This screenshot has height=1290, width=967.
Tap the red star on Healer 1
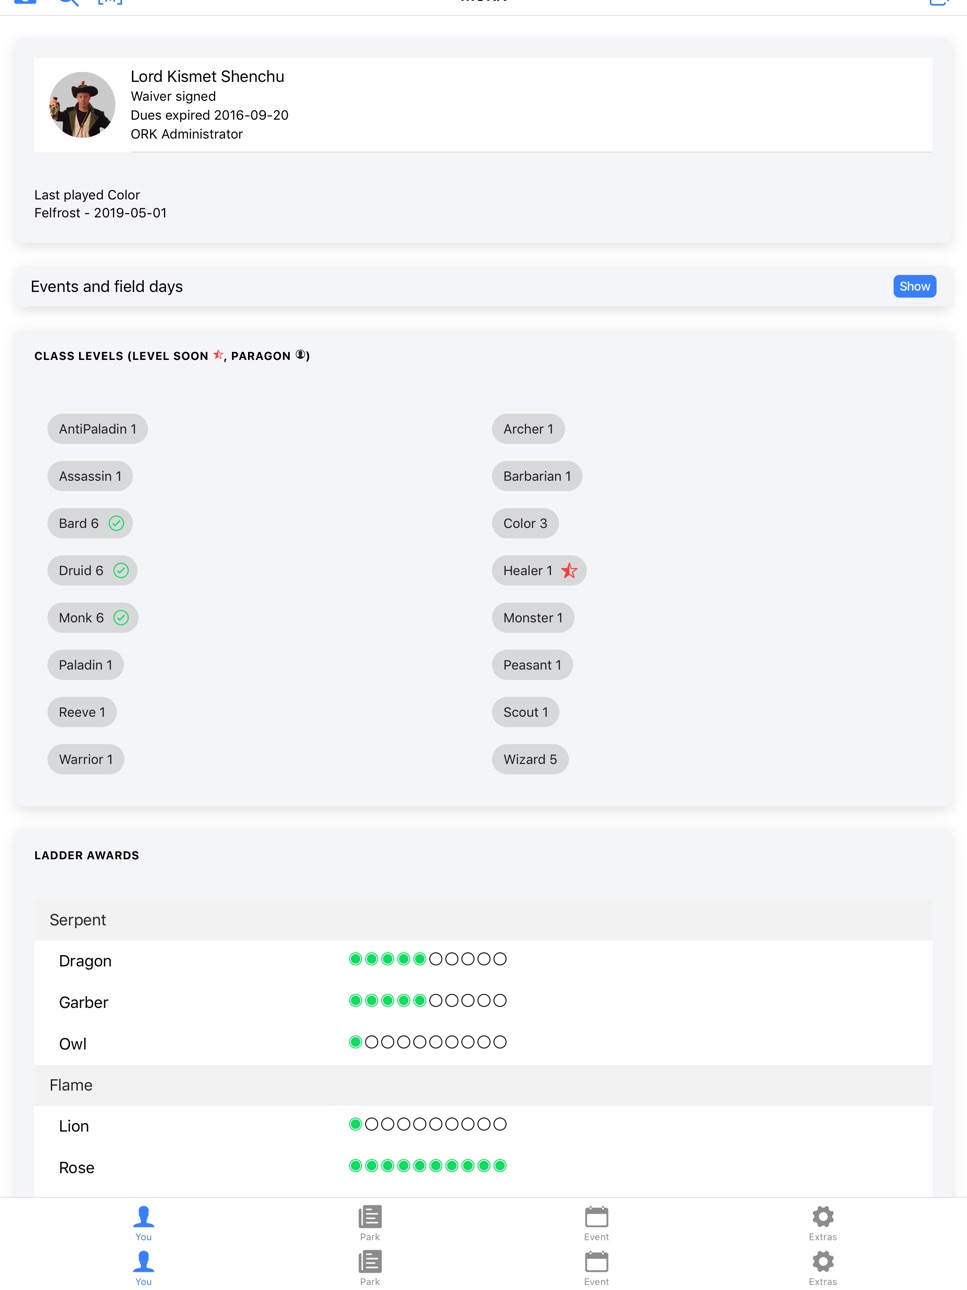(569, 571)
